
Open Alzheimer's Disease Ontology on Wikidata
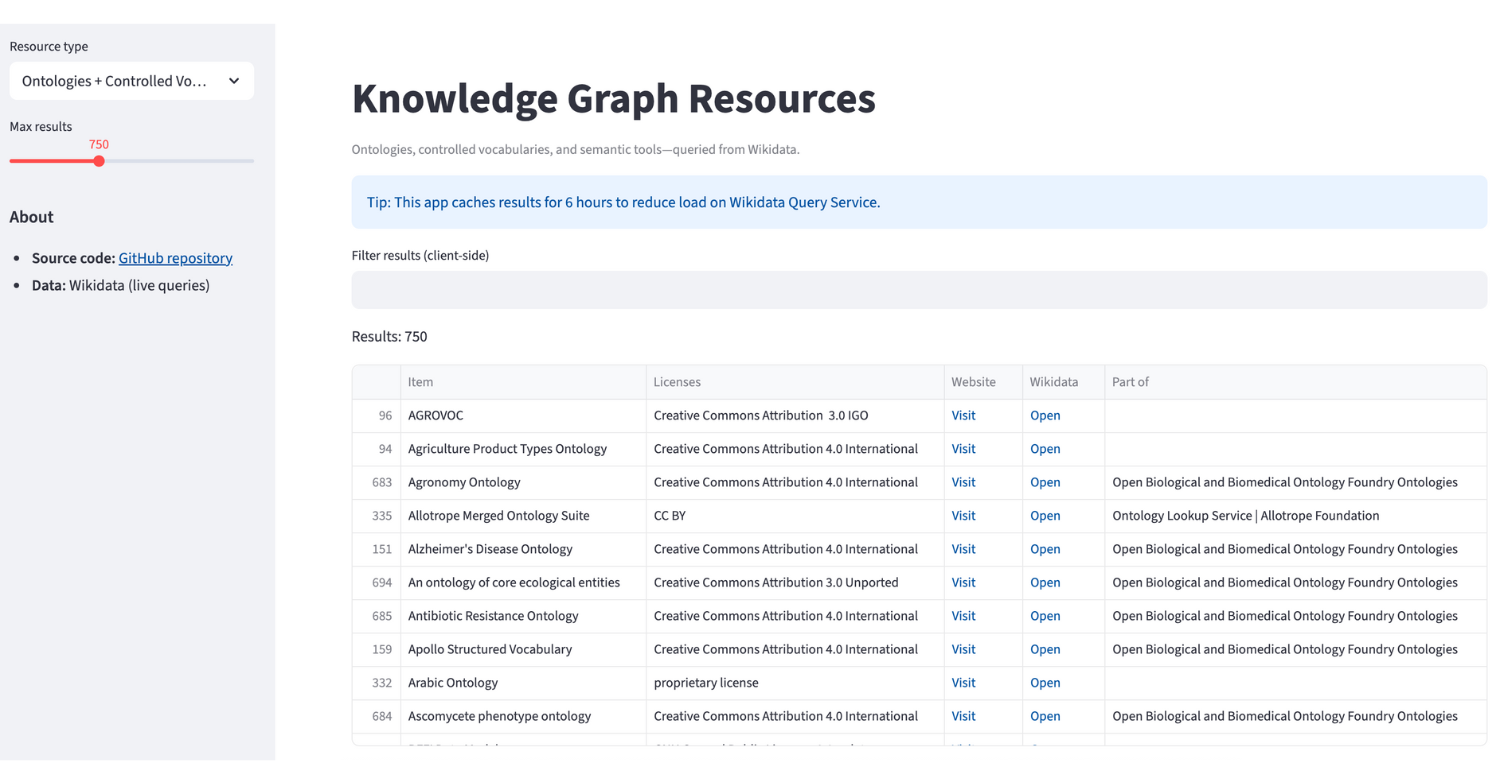(x=1045, y=549)
